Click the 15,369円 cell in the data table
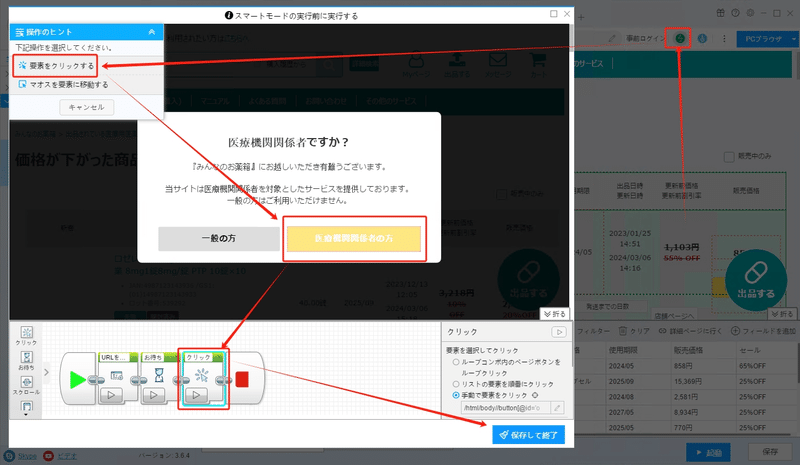 click(687, 381)
